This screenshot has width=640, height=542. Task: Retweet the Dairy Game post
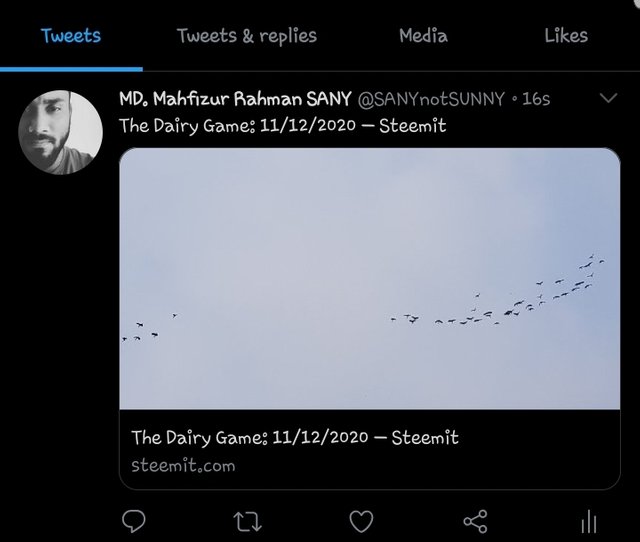pos(247,522)
